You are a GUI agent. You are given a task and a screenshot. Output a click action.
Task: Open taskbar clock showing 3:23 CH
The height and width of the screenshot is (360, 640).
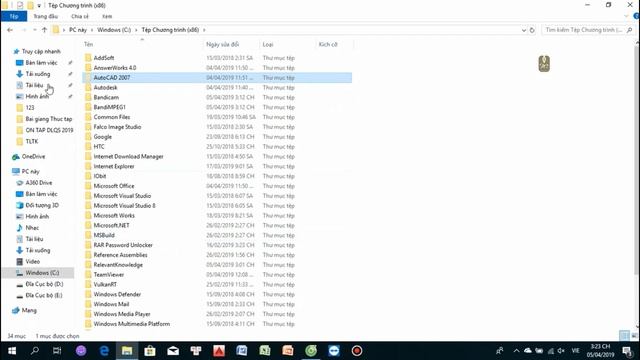(x=600, y=351)
